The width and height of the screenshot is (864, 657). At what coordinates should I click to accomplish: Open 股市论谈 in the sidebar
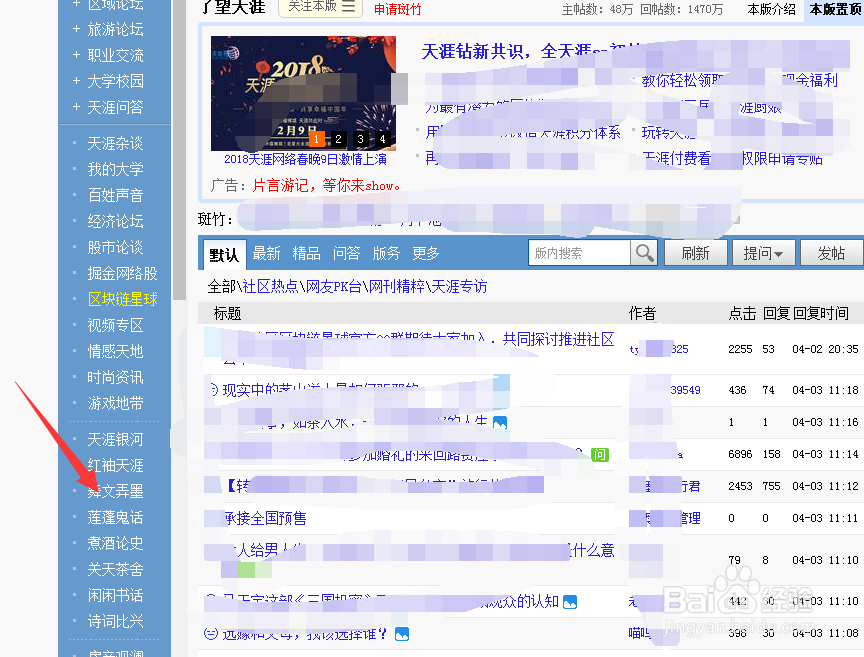pos(115,247)
